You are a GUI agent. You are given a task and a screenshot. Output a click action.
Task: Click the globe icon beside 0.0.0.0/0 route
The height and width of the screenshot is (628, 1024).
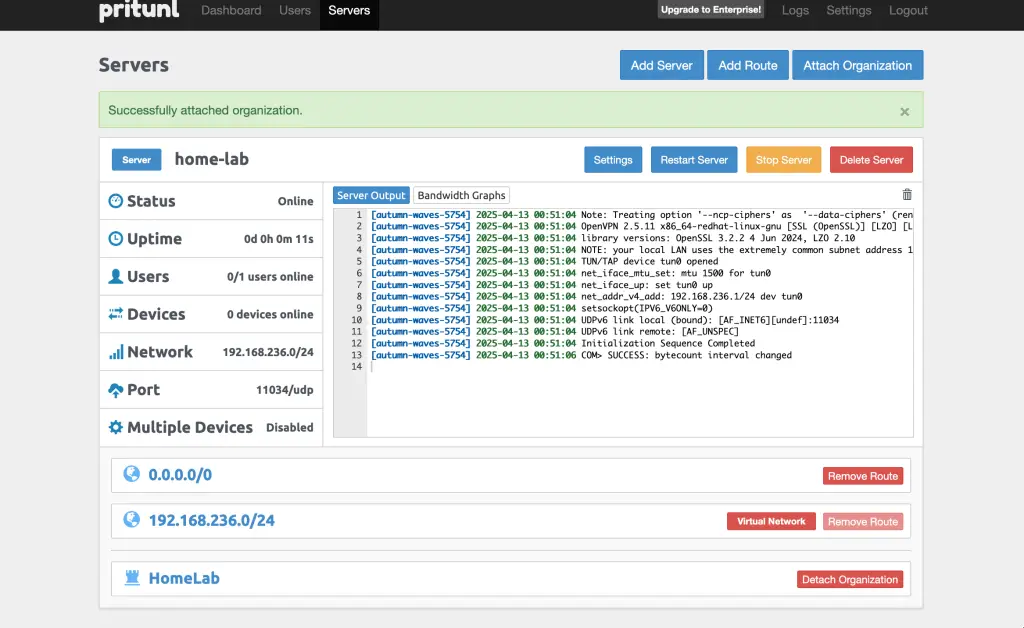coord(130,475)
